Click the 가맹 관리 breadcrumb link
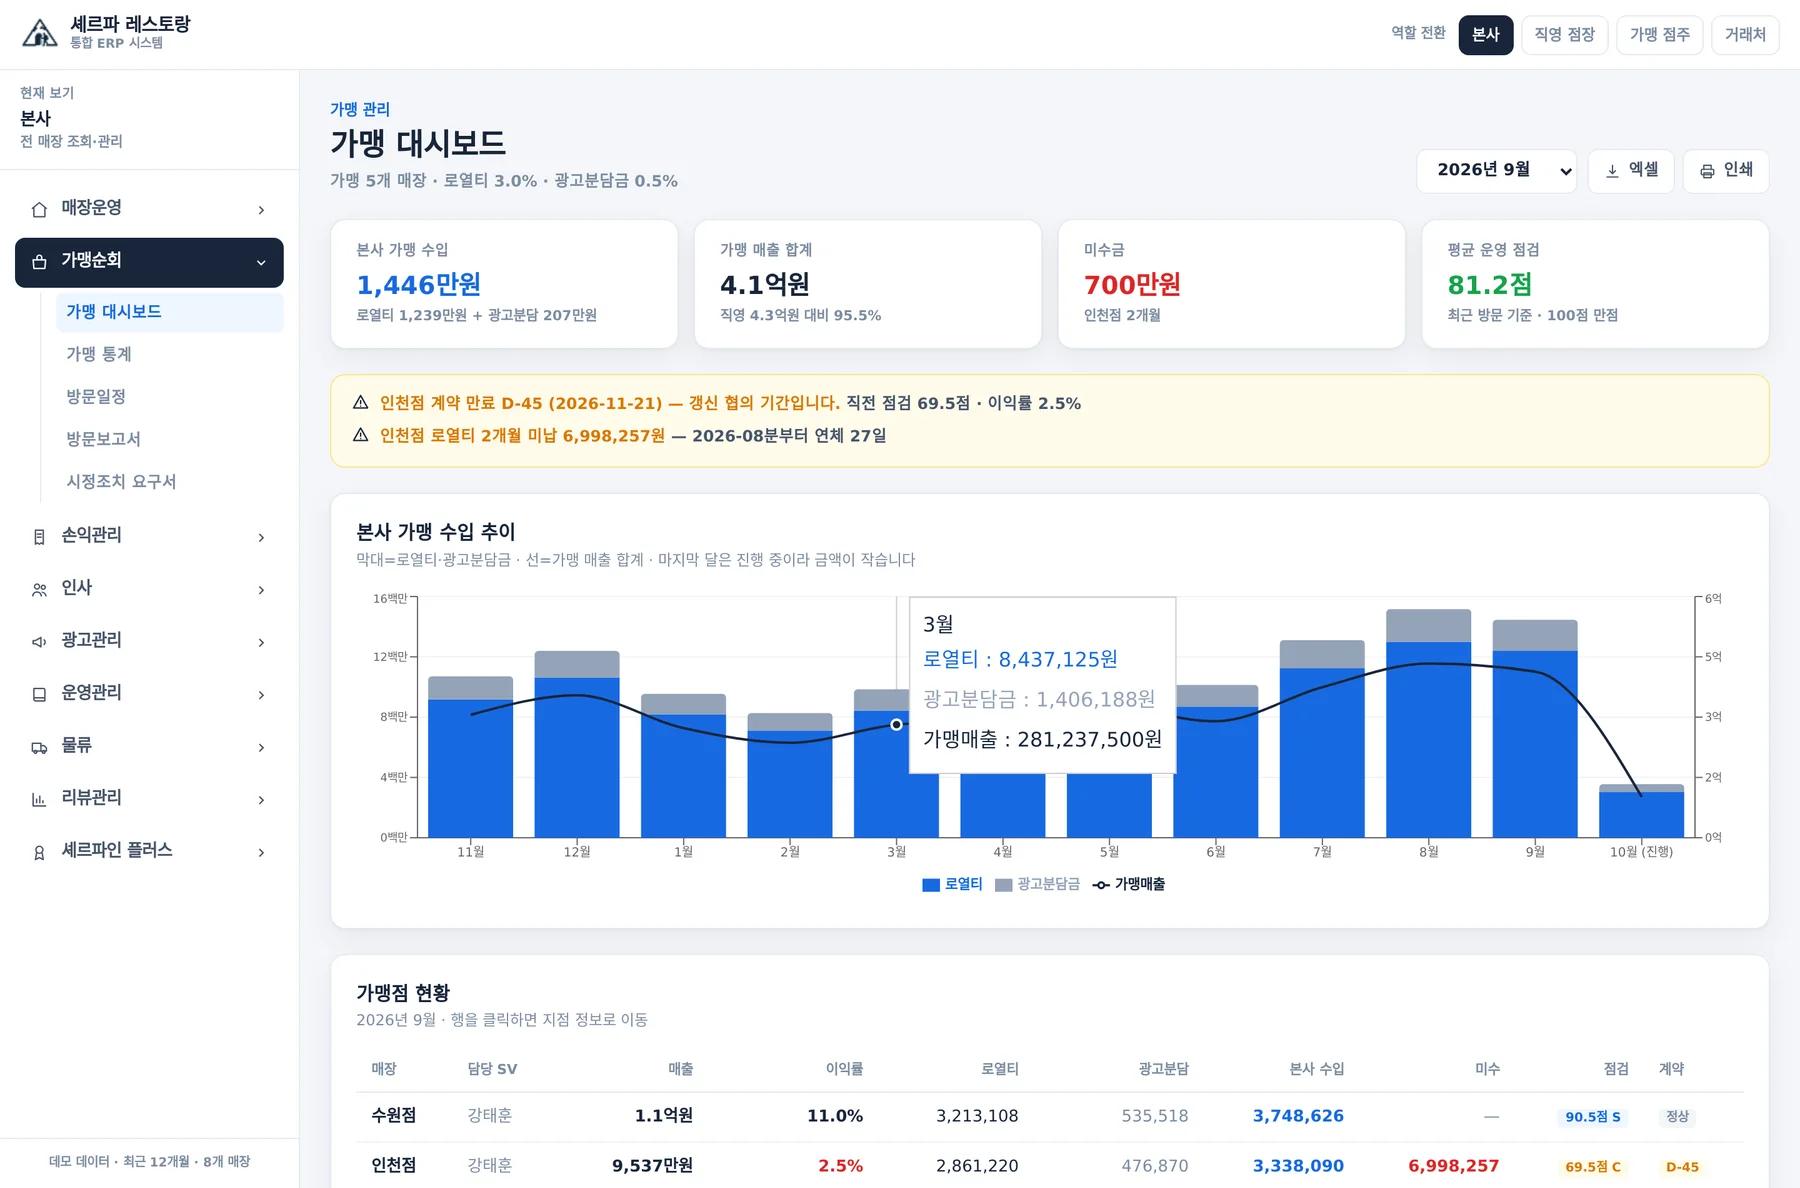 pos(360,109)
